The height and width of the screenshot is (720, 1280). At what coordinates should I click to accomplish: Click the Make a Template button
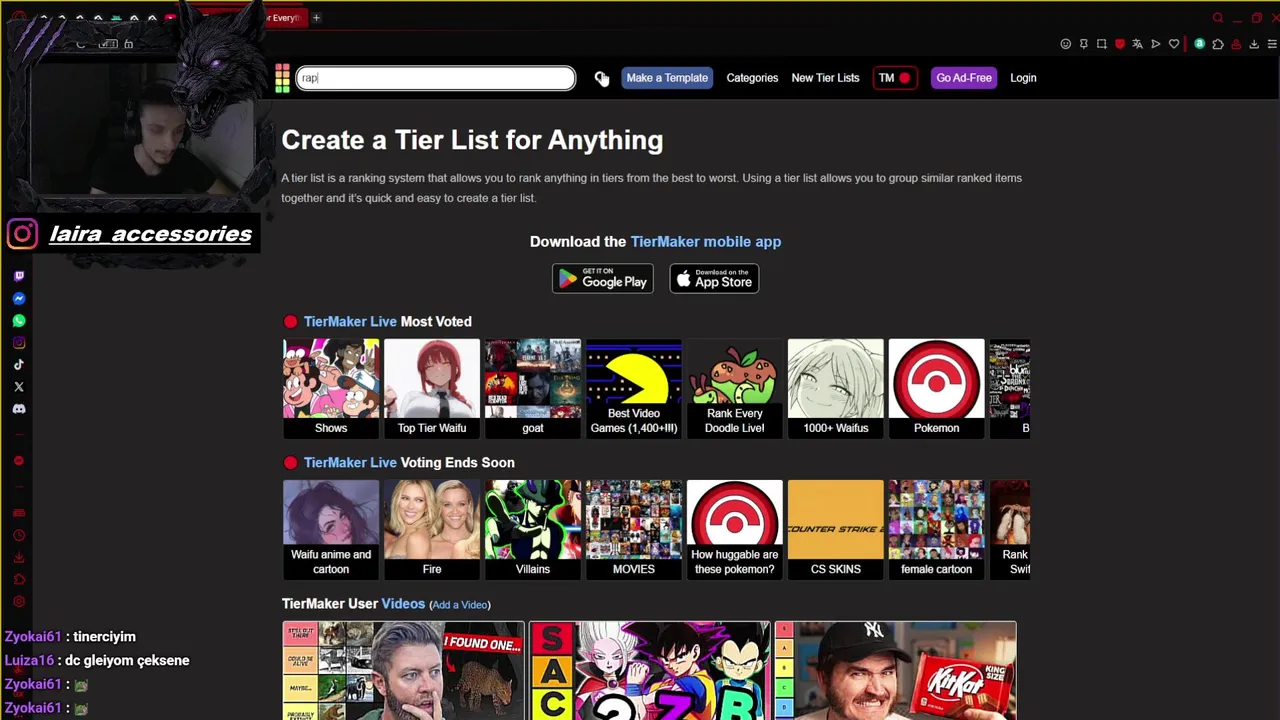click(667, 78)
